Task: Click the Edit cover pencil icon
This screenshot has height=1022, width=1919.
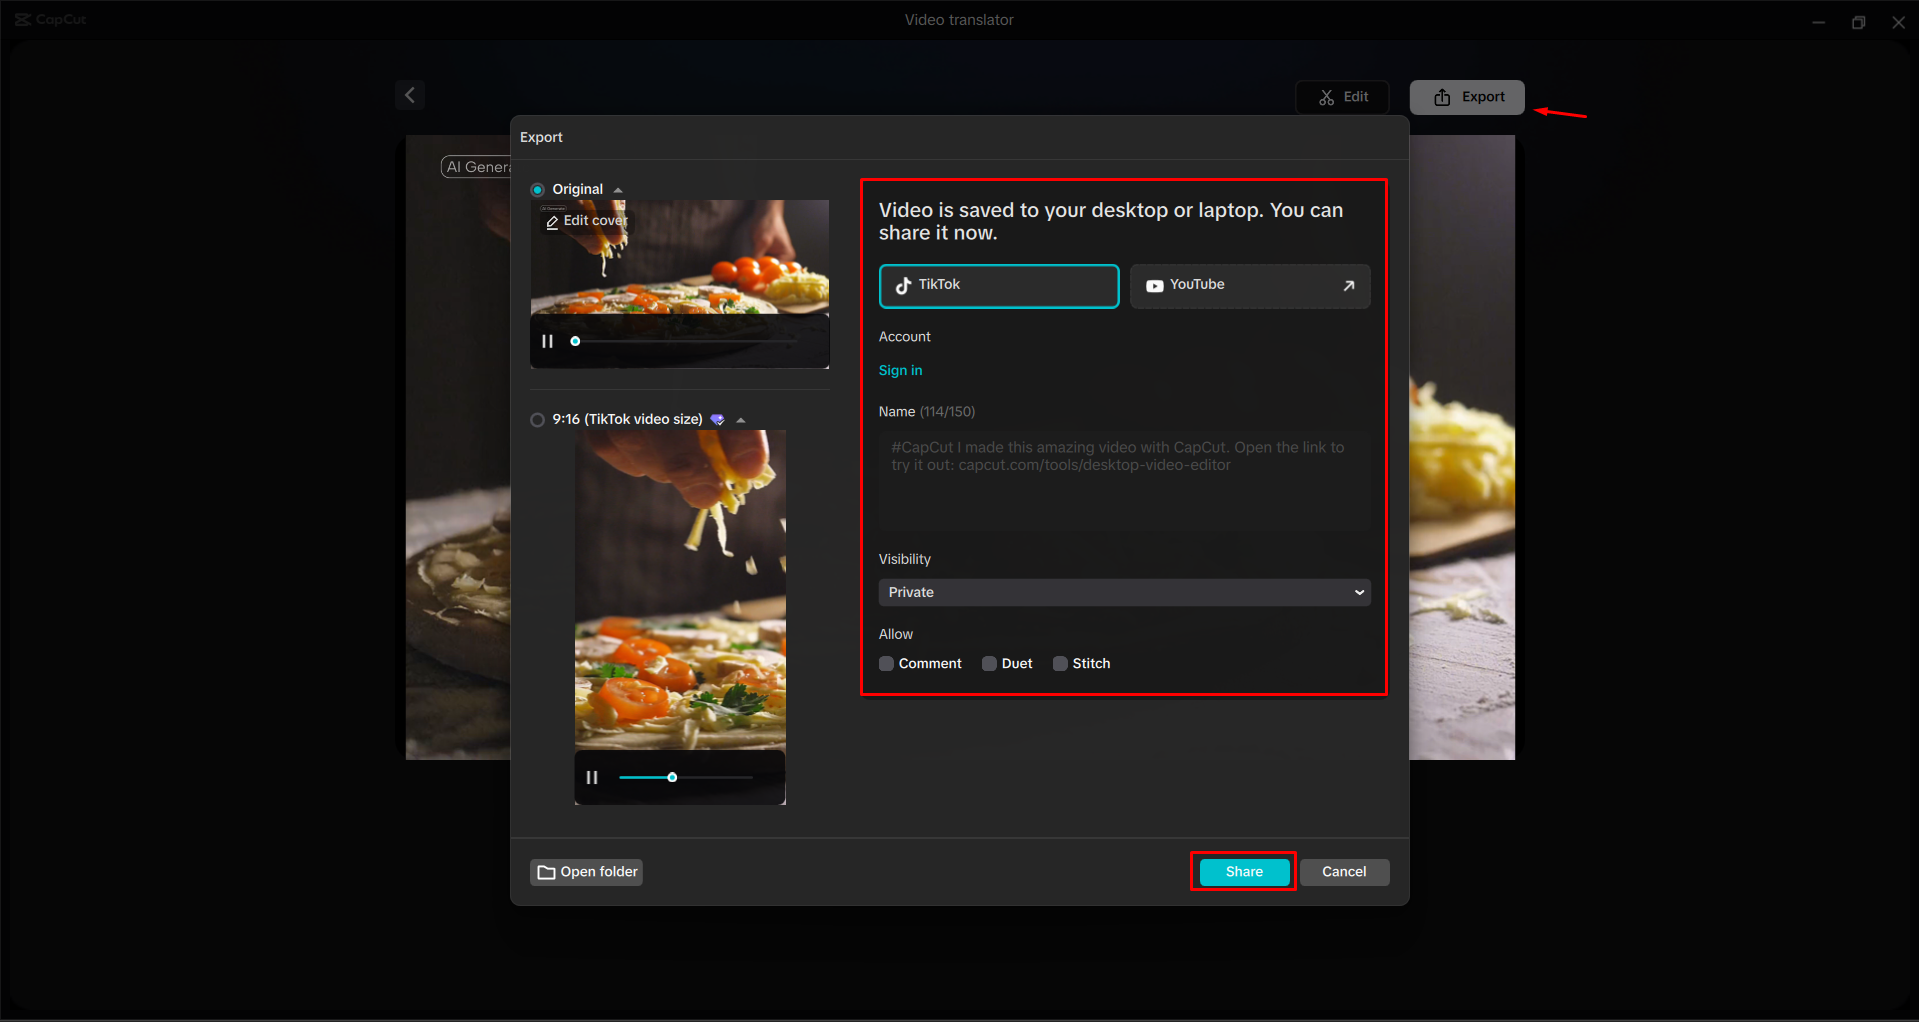Action: click(552, 222)
